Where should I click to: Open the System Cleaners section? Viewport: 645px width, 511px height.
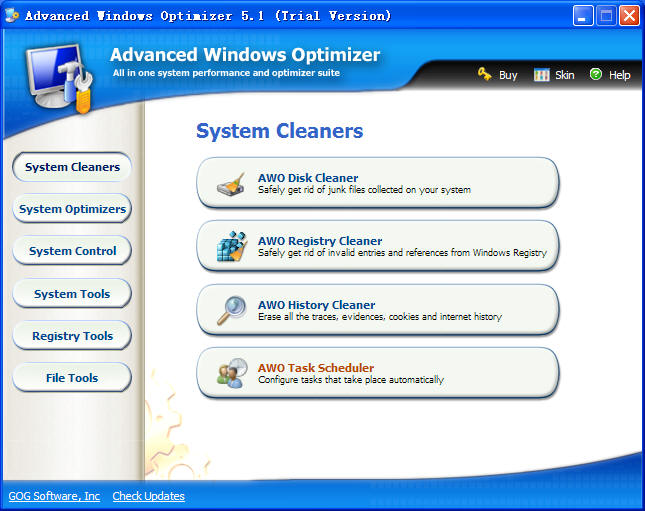click(x=72, y=167)
